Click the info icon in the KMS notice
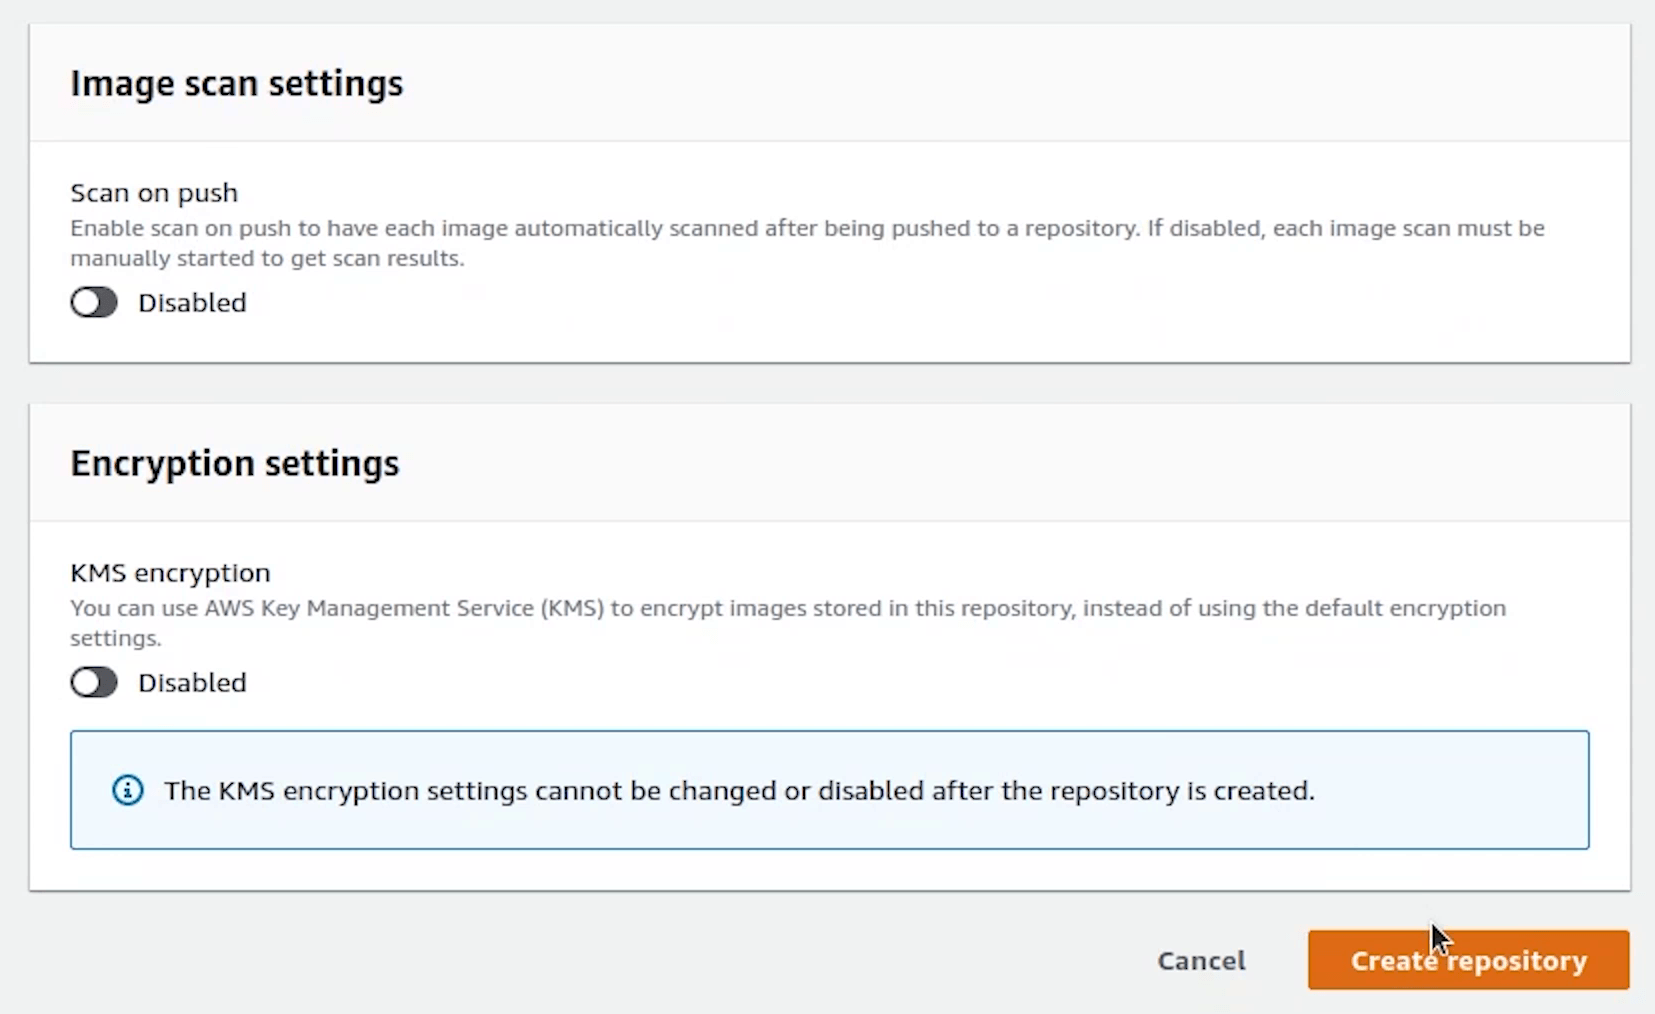This screenshot has width=1655, height=1014. [x=128, y=791]
